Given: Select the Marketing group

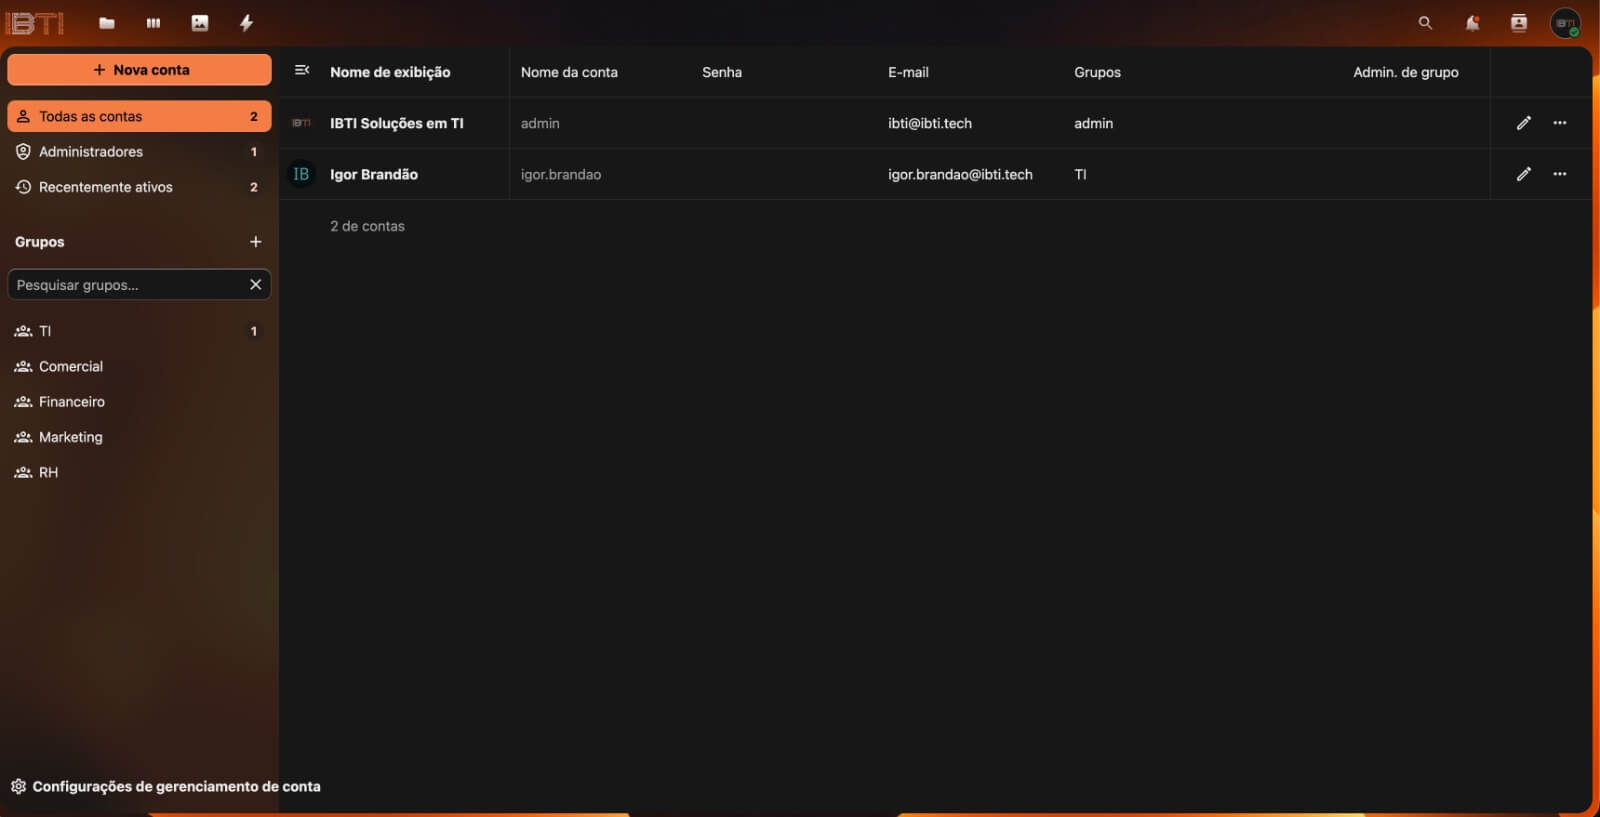Looking at the screenshot, I should coord(139,437).
